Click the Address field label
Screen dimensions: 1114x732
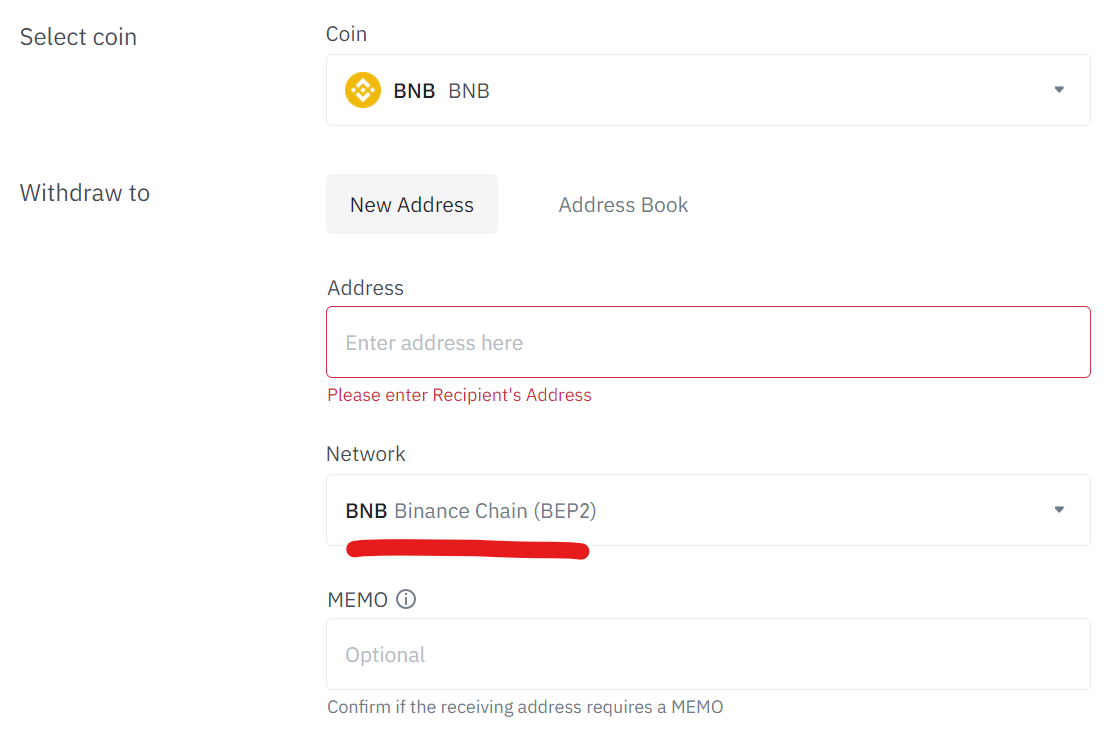point(365,288)
